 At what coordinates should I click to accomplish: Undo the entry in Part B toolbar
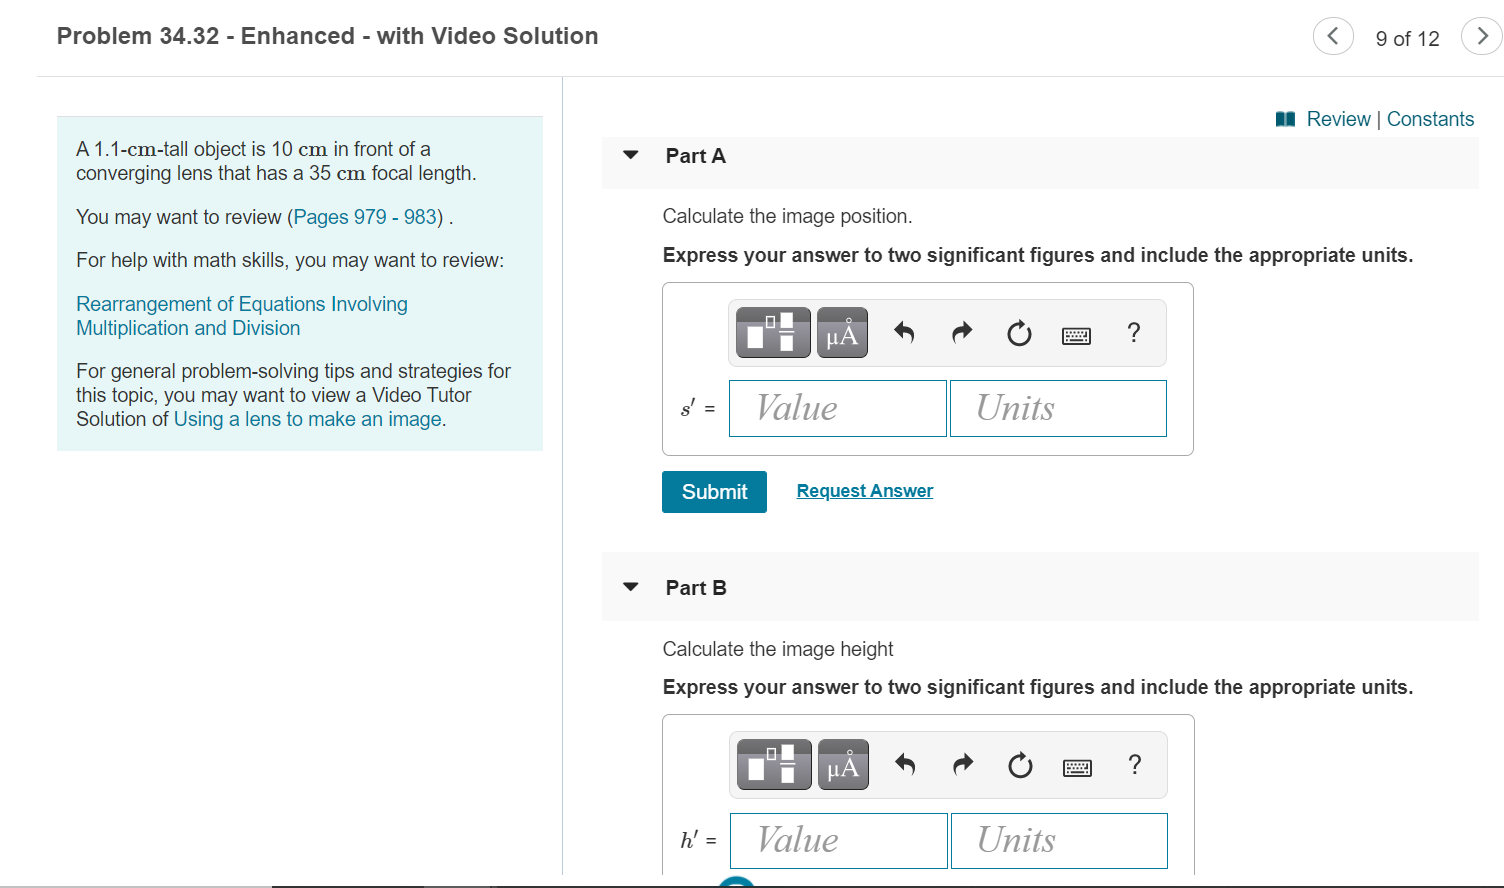(905, 764)
